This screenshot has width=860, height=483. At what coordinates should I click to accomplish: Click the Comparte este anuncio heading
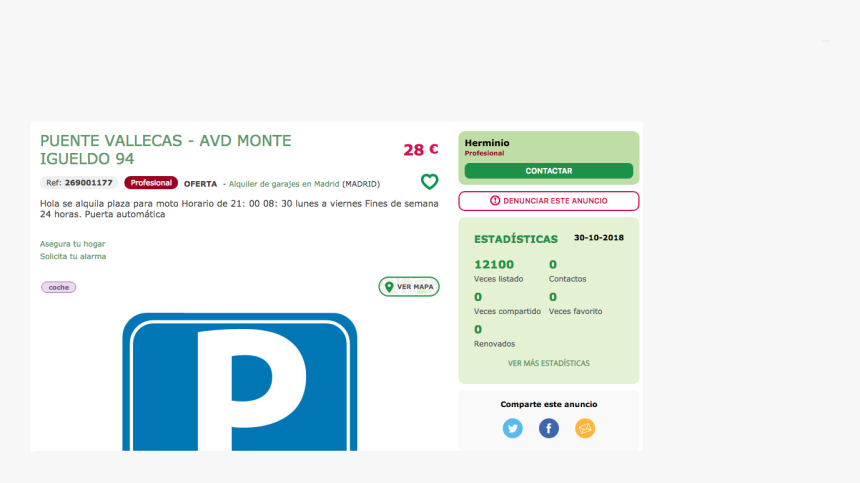tap(548, 405)
